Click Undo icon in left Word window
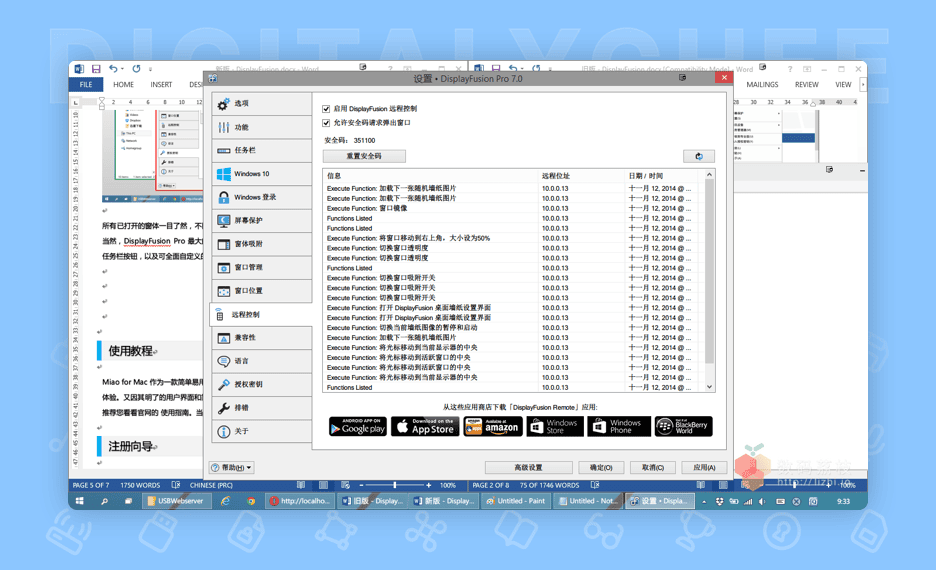936x570 pixels. 113,69
